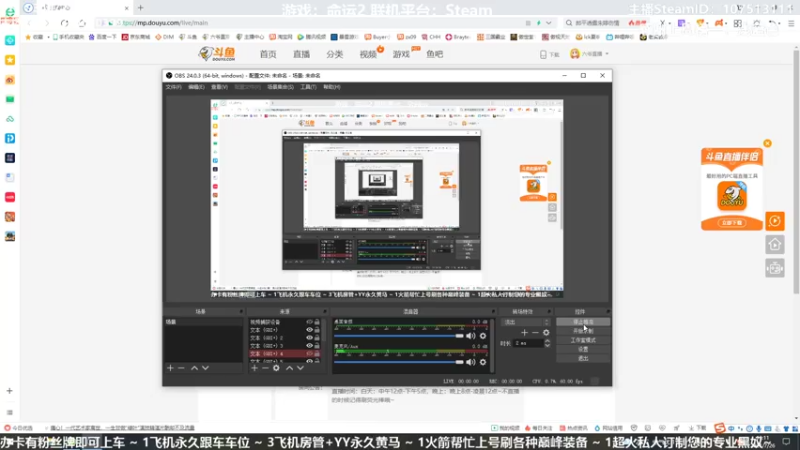Screen dimensions: 800x450
Task: Remove the scene transition with the minus
Action: (x=535, y=333)
